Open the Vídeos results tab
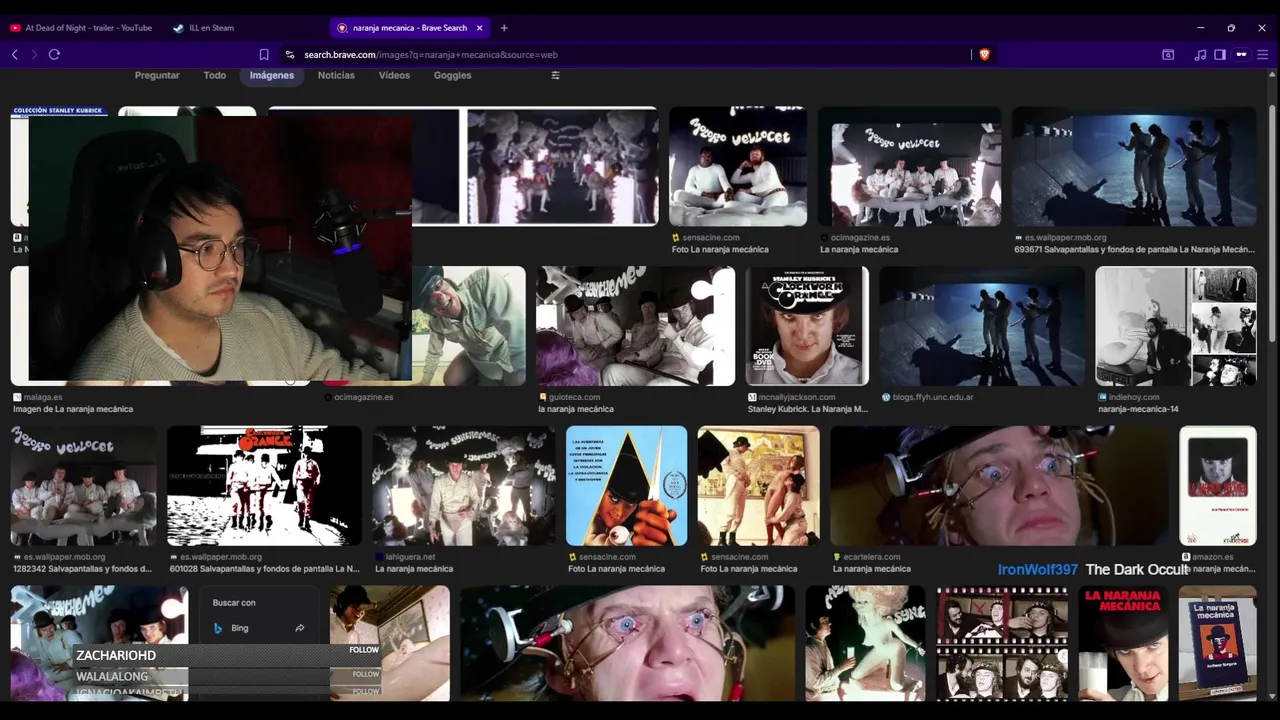1280x720 pixels. [394, 75]
